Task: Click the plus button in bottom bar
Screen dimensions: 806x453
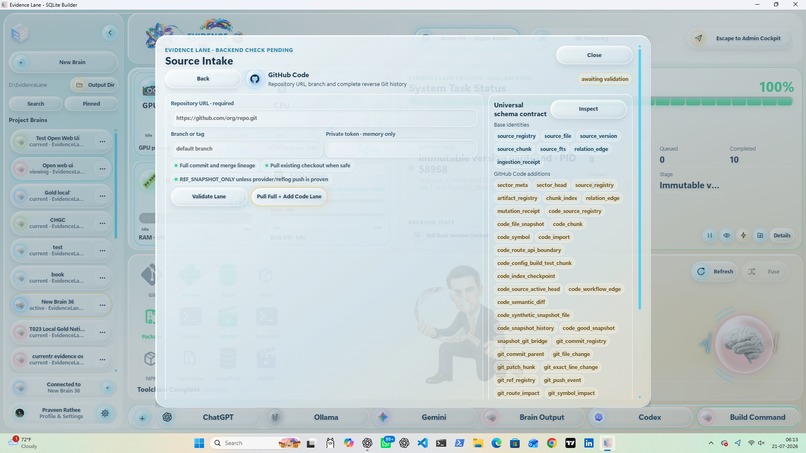Action: pyautogui.click(x=142, y=418)
